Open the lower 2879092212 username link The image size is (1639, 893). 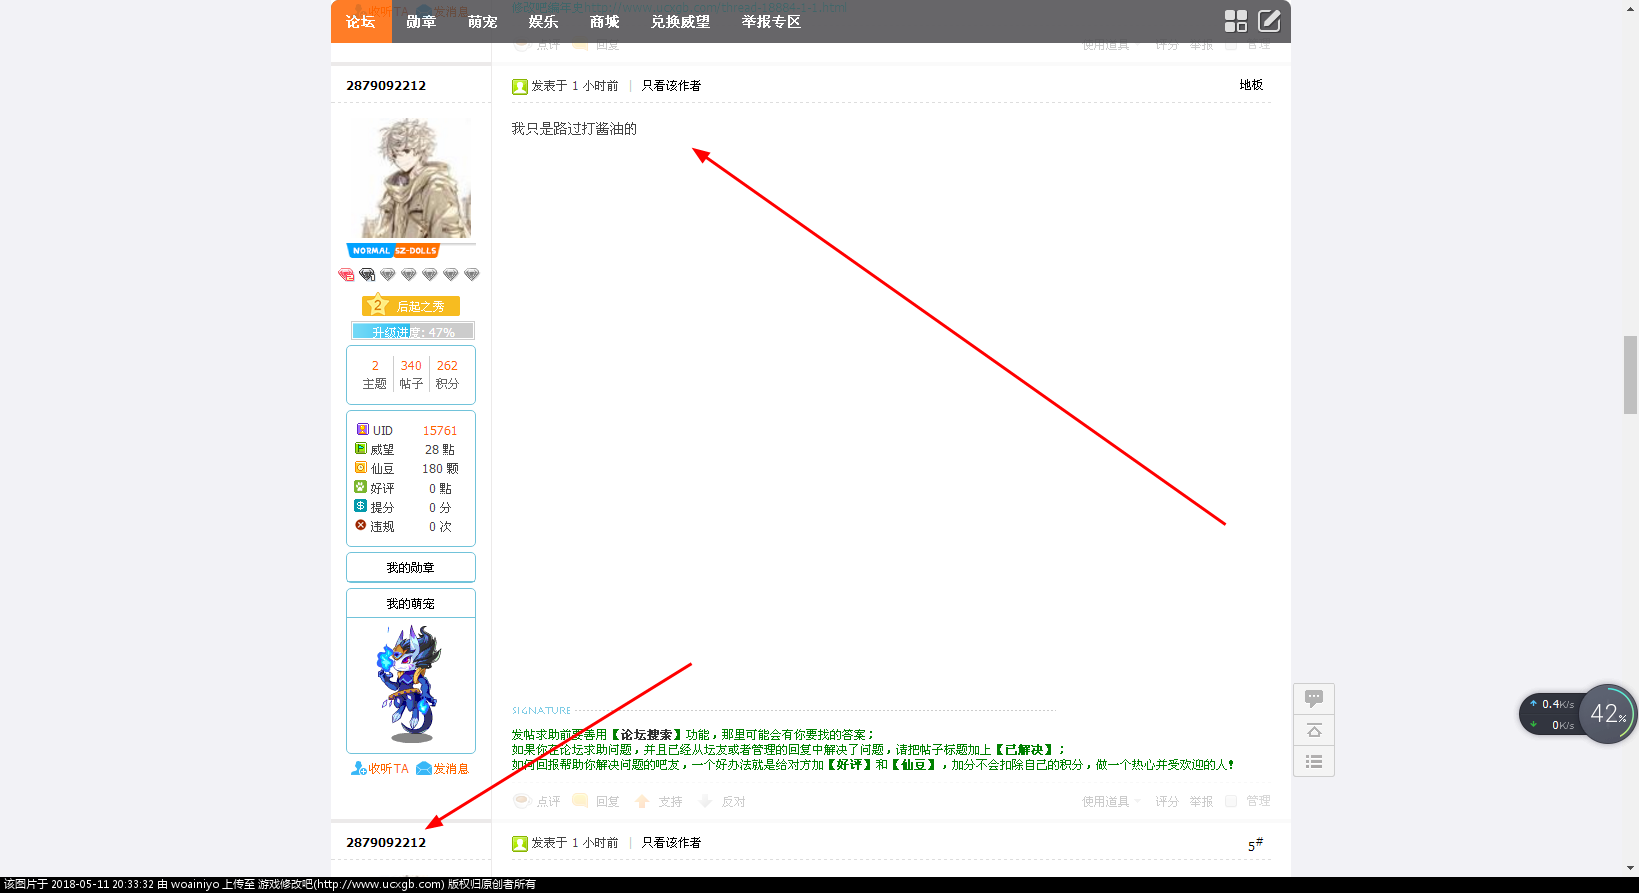pyautogui.click(x=386, y=843)
